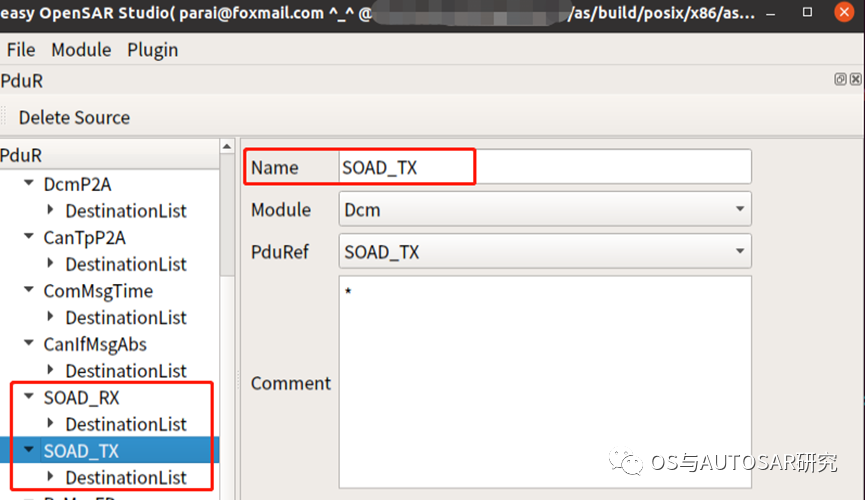Open the PduRef dropdown showing SOAD_TX
The image size is (865, 500).
tap(544, 252)
